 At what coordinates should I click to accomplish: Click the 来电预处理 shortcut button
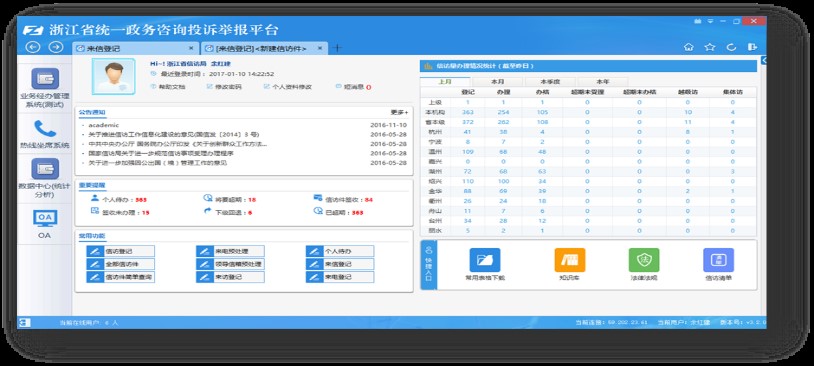230,251
